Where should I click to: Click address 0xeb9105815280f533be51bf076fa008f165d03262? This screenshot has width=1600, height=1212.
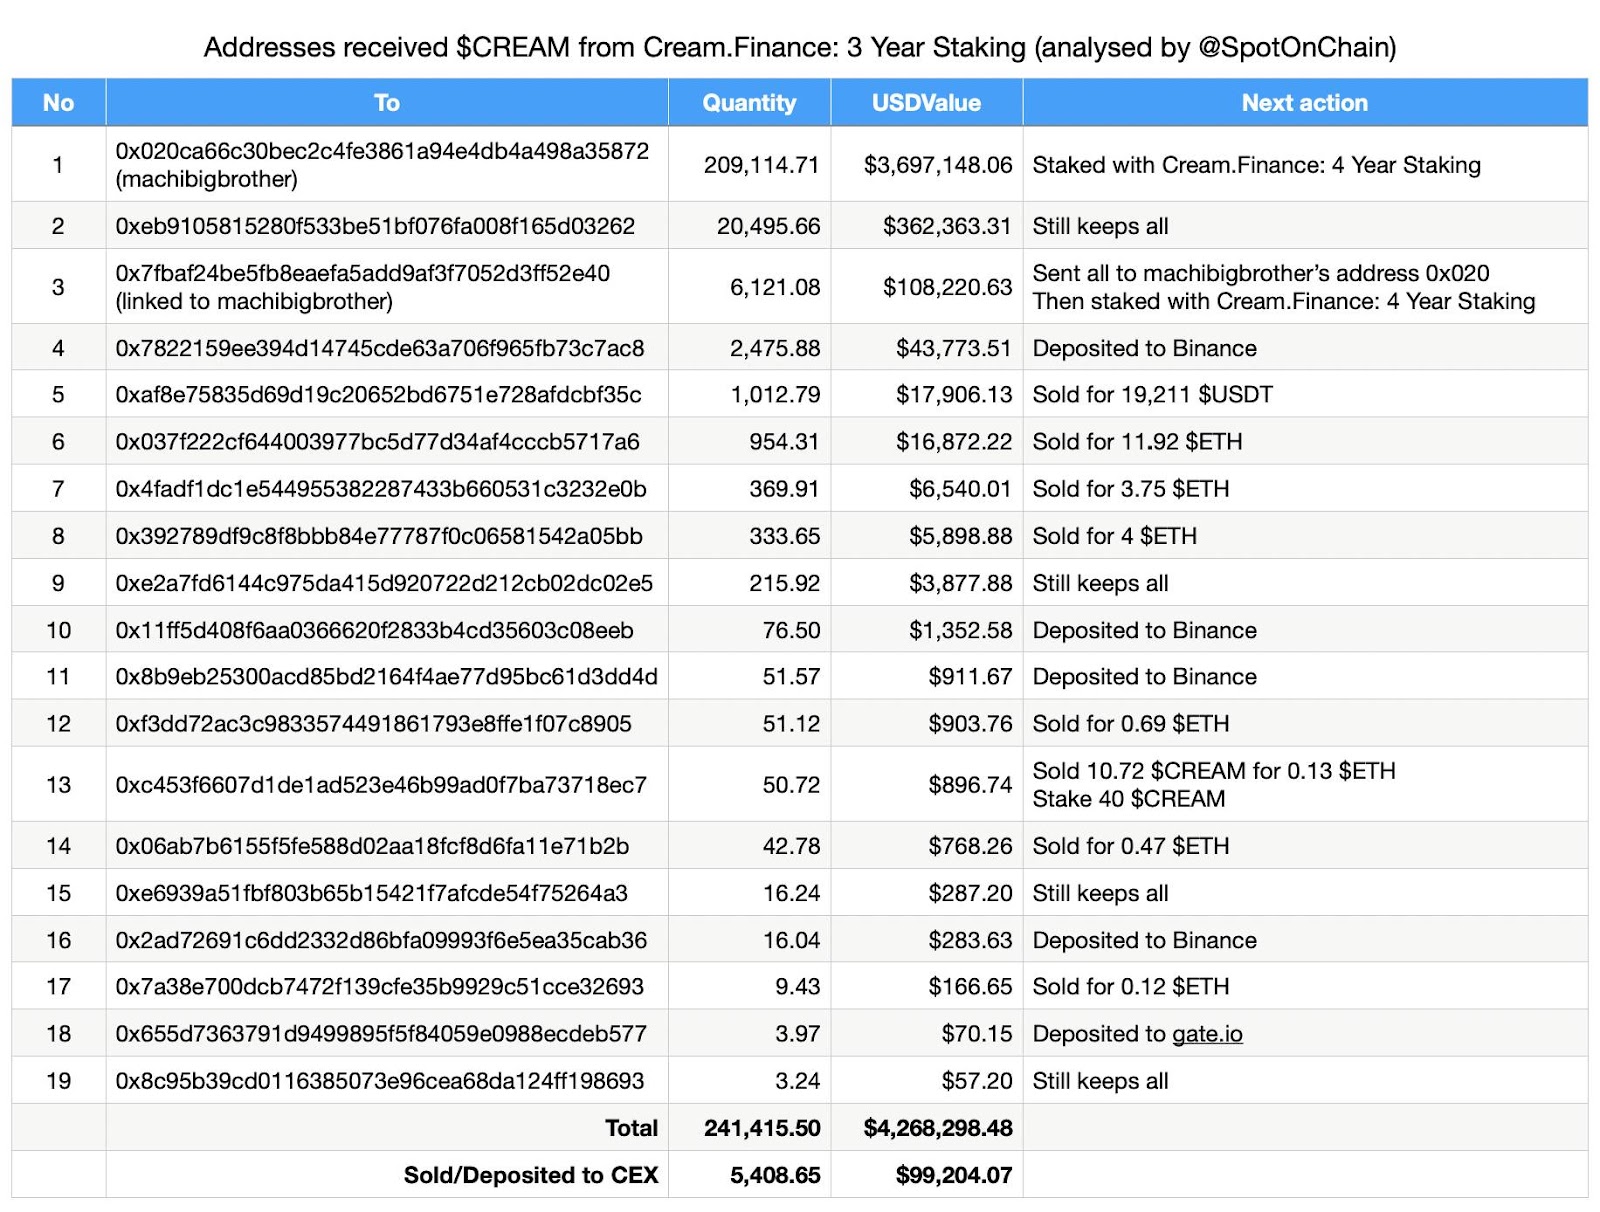point(375,226)
